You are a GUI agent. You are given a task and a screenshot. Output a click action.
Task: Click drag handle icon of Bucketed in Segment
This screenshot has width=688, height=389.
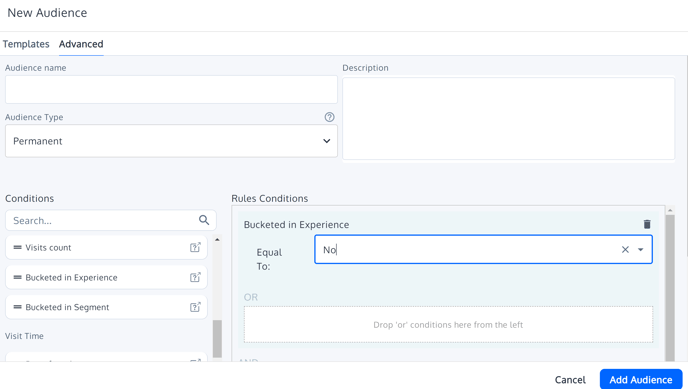[18, 307]
